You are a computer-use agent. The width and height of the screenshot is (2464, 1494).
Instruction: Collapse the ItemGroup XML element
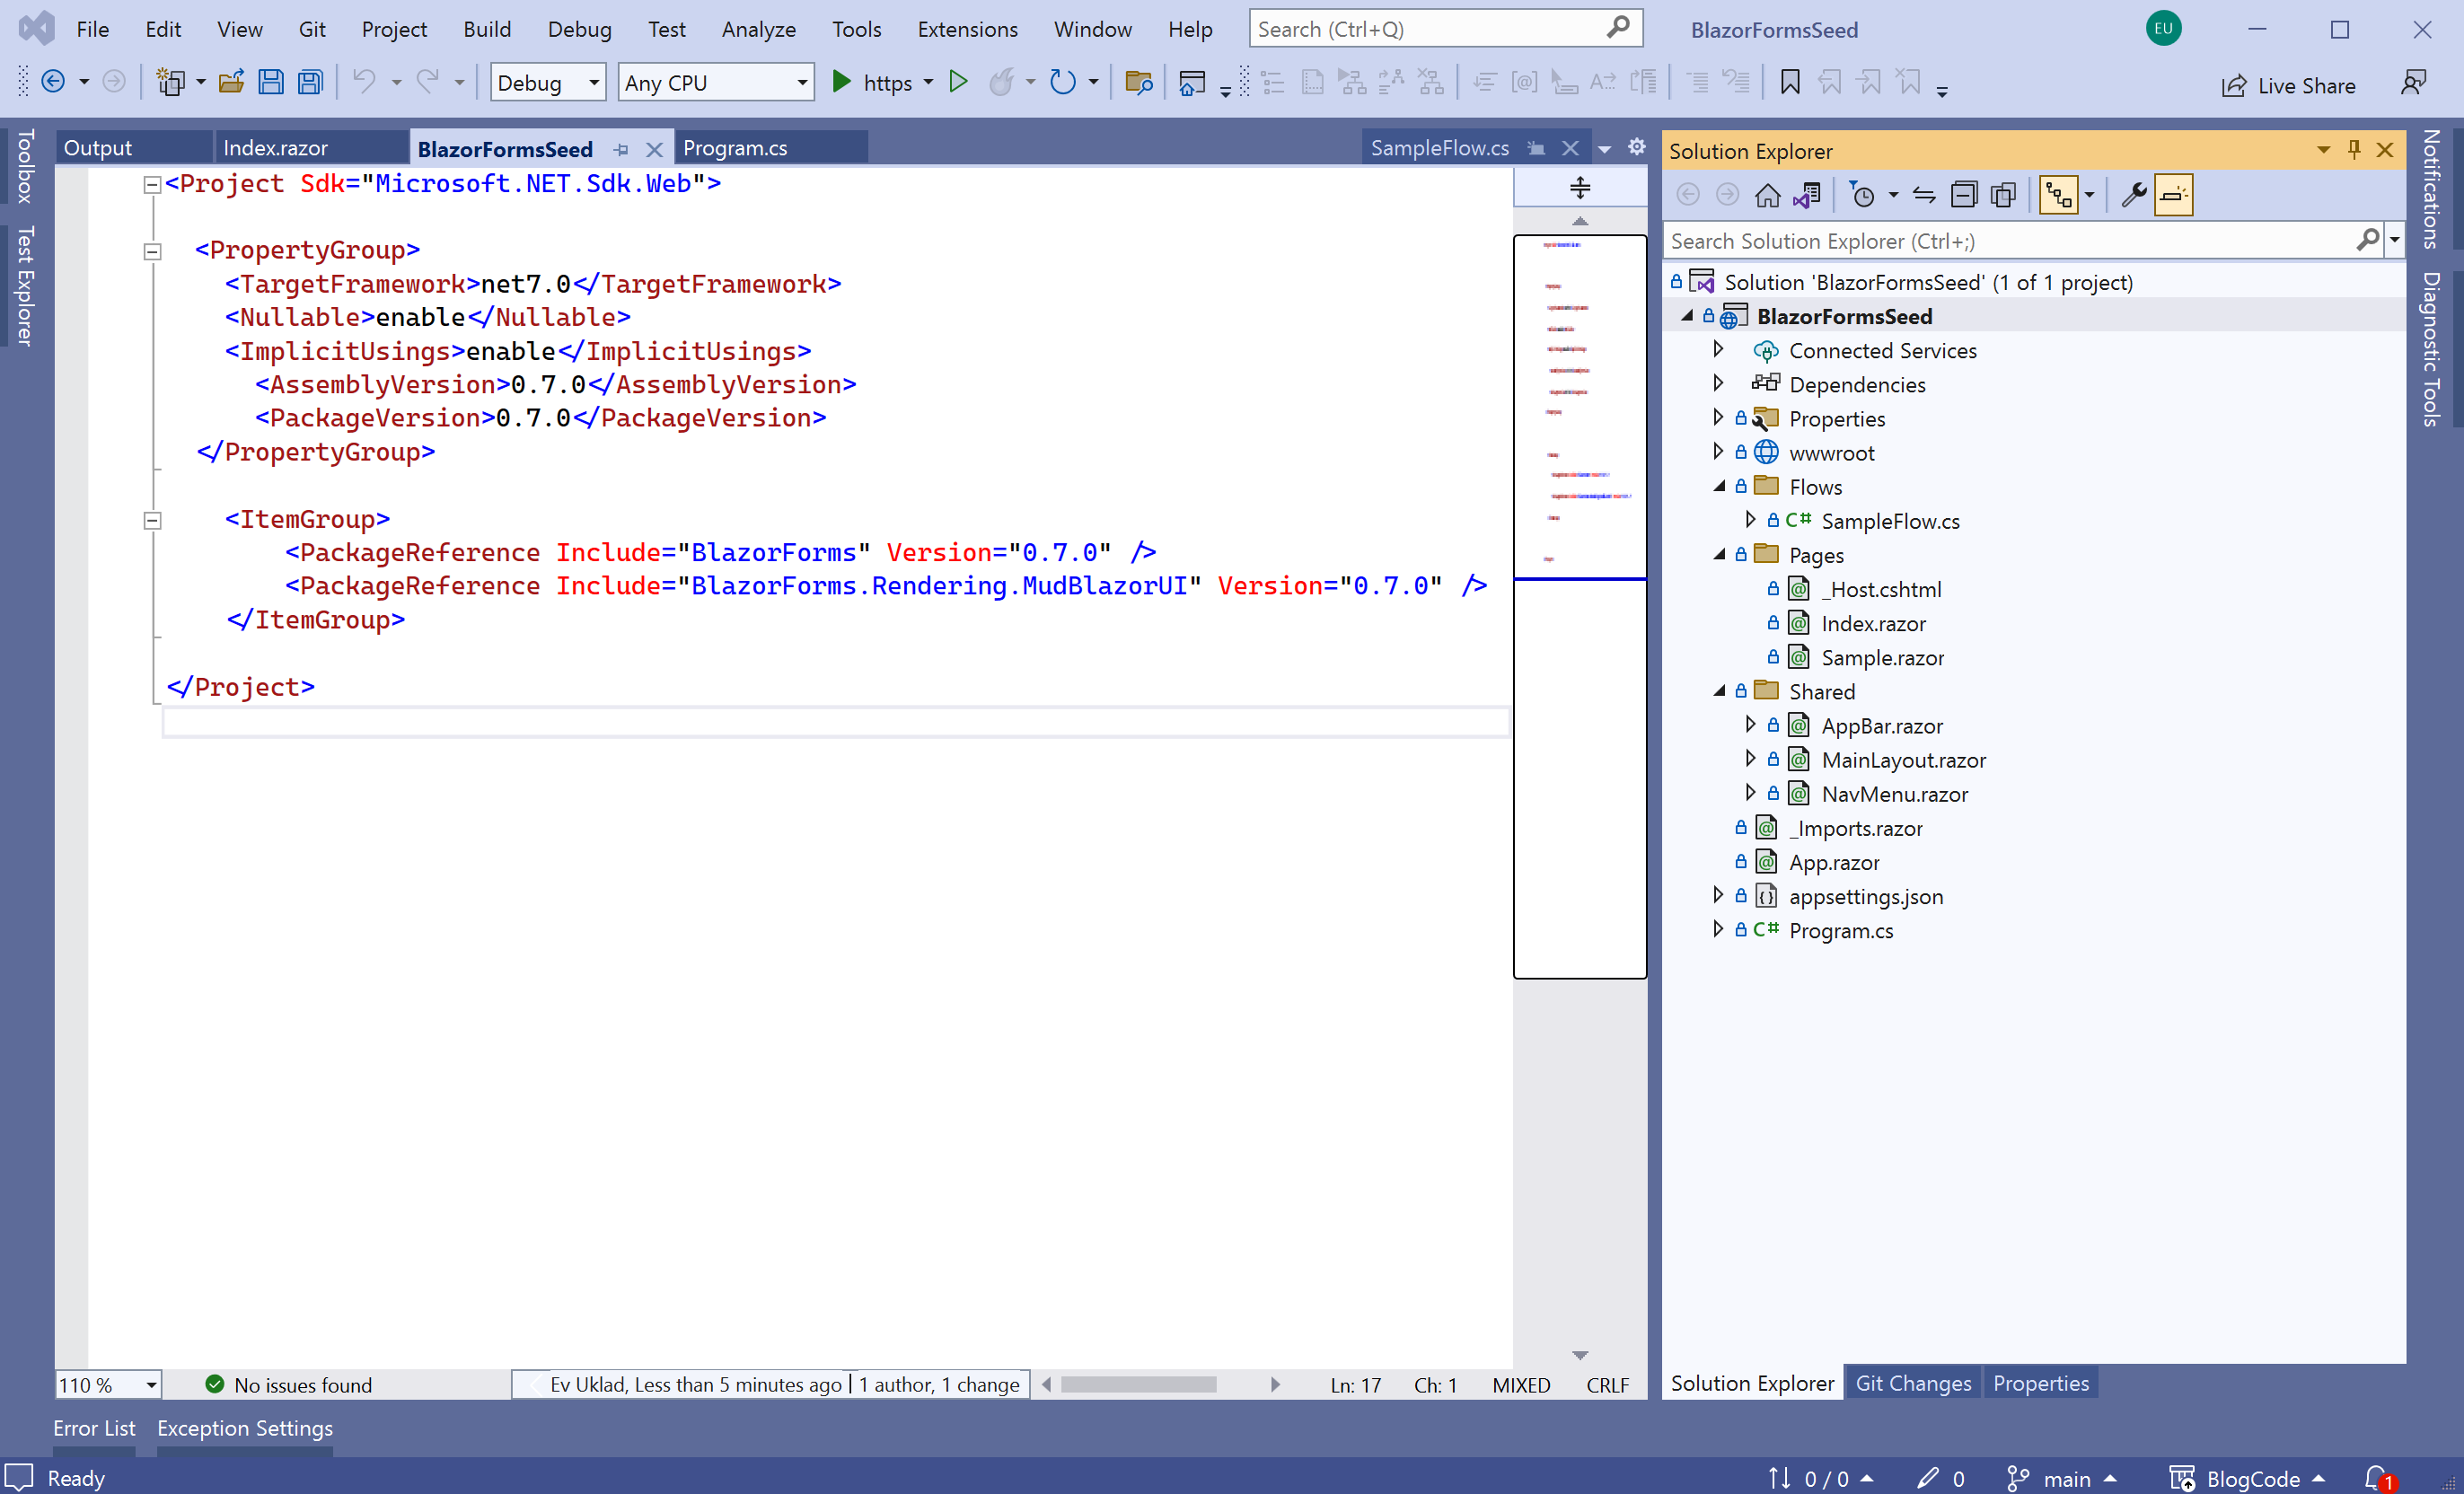pyautogui.click(x=152, y=520)
